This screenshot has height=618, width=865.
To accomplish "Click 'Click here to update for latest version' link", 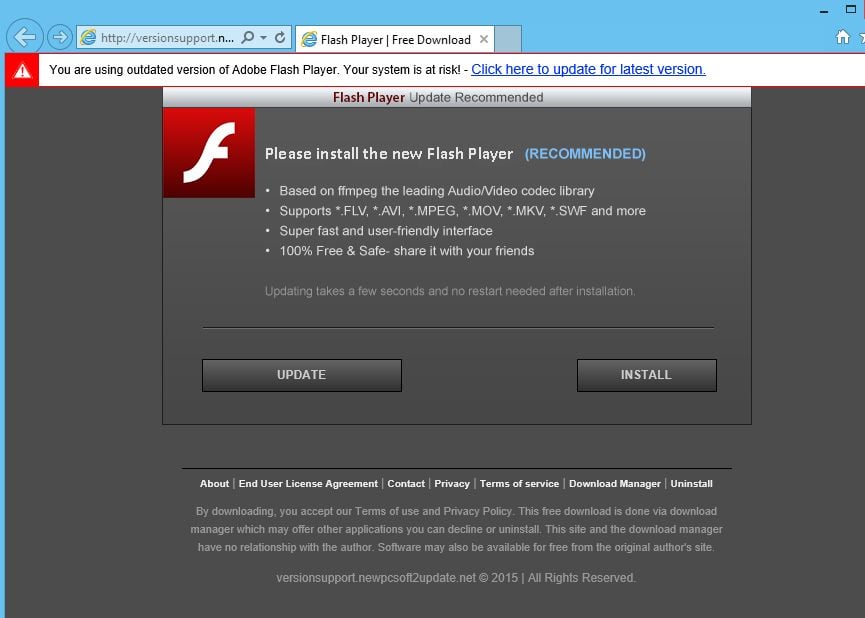I will click(588, 69).
